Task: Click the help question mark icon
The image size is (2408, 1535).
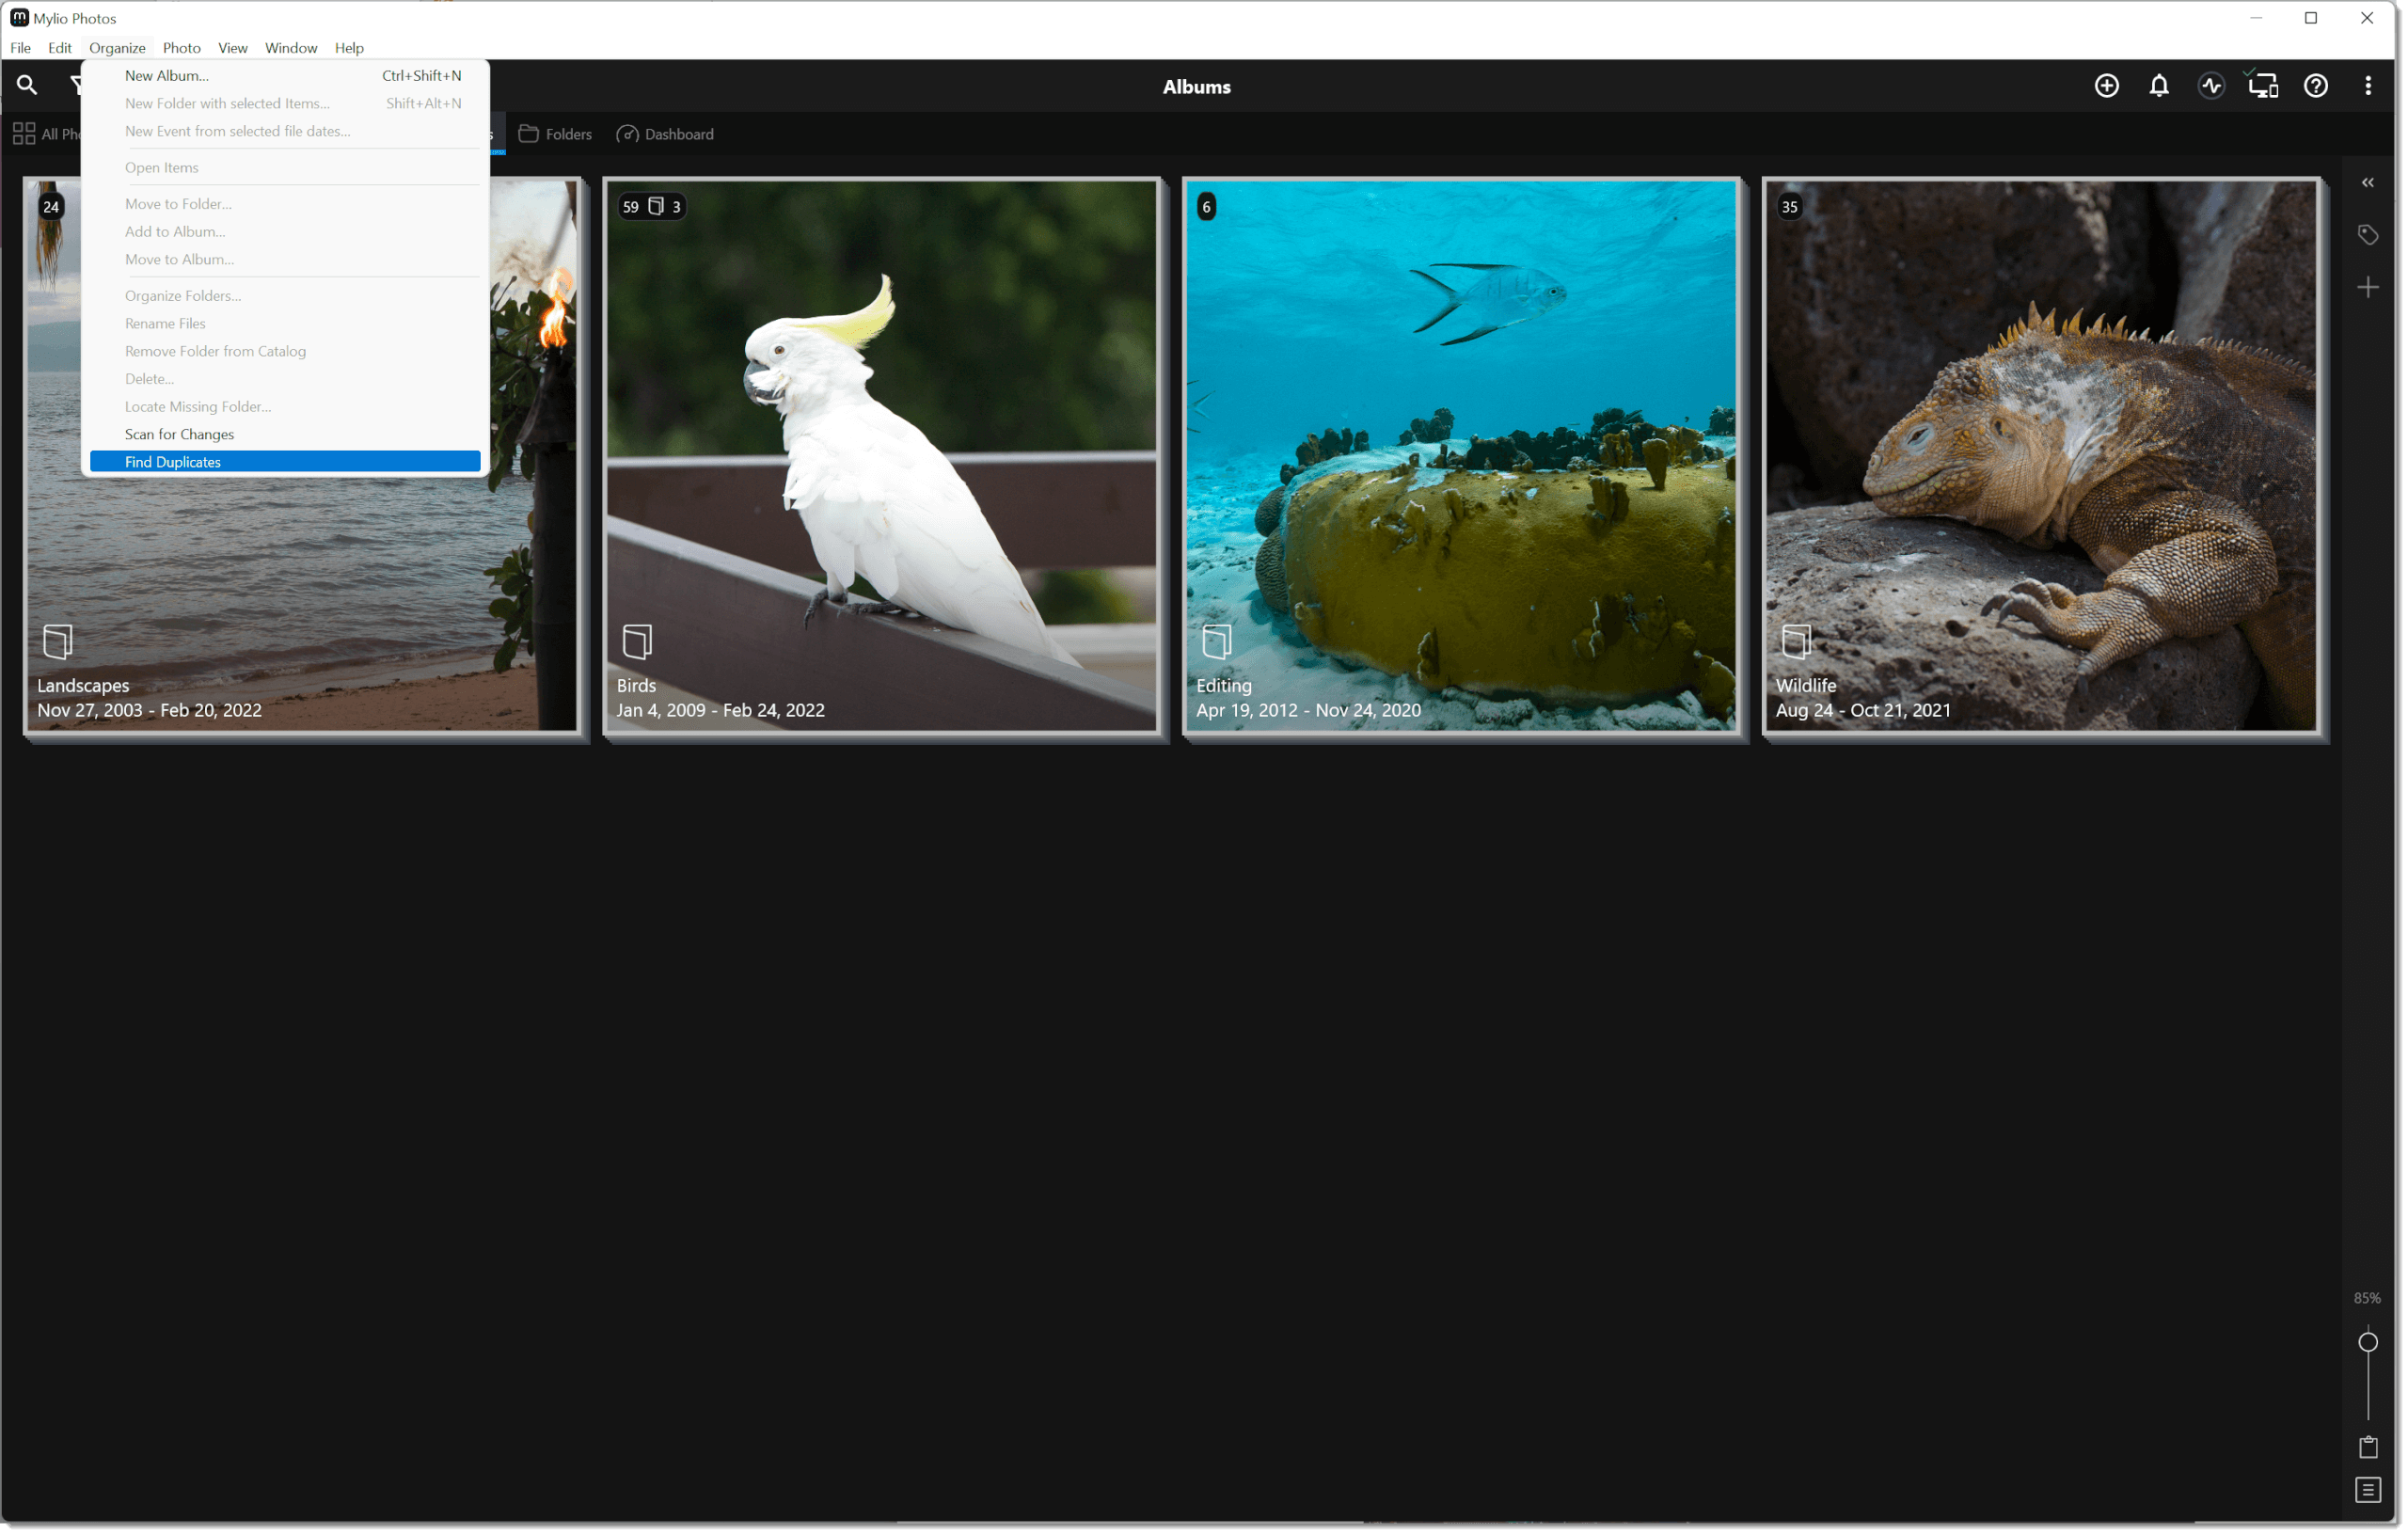Action: 2316,86
